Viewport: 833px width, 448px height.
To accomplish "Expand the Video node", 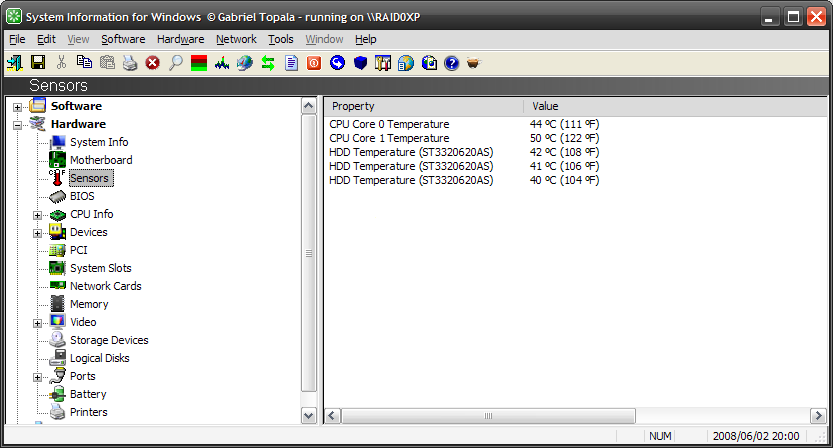I will [x=37, y=323].
